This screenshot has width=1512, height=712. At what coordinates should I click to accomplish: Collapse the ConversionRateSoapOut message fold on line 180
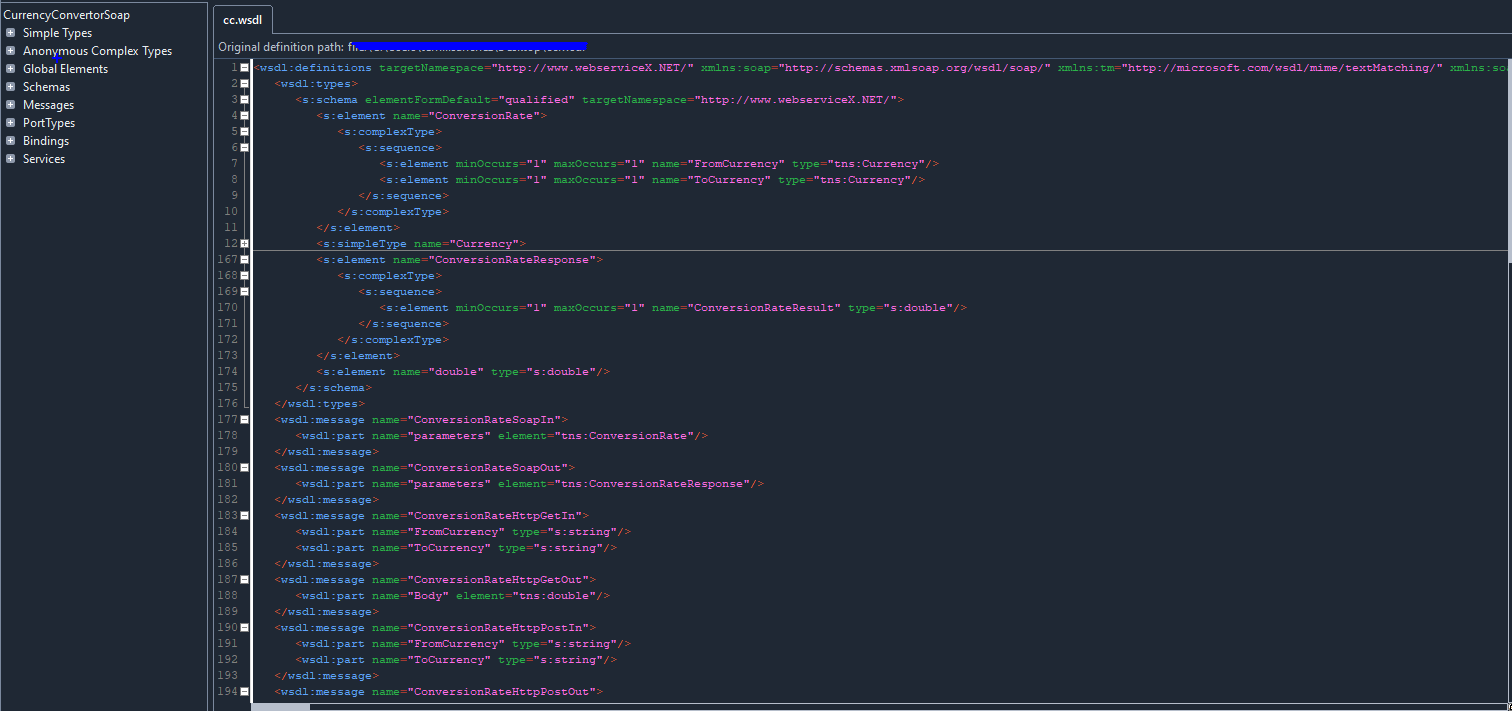pyautogui.click(x=244, y=468)
